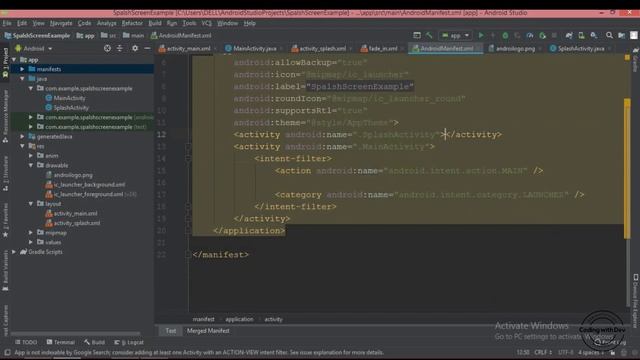Collapse the drawable folder
The height and width of the screenshot is (360, 640).
31,165
